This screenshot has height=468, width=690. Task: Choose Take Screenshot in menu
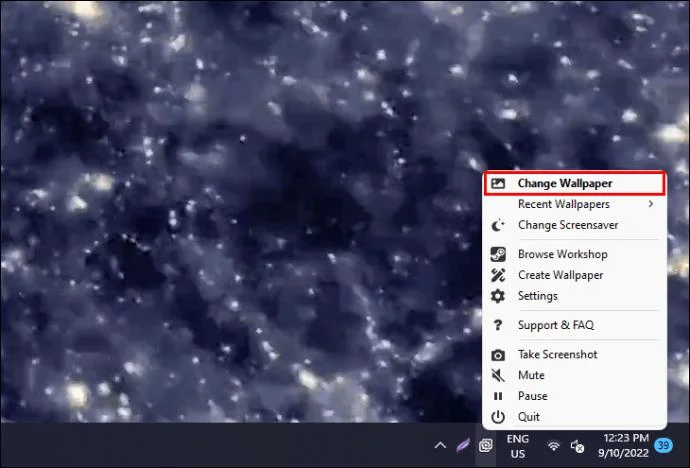pyautogui.click(x=574, y=355)
